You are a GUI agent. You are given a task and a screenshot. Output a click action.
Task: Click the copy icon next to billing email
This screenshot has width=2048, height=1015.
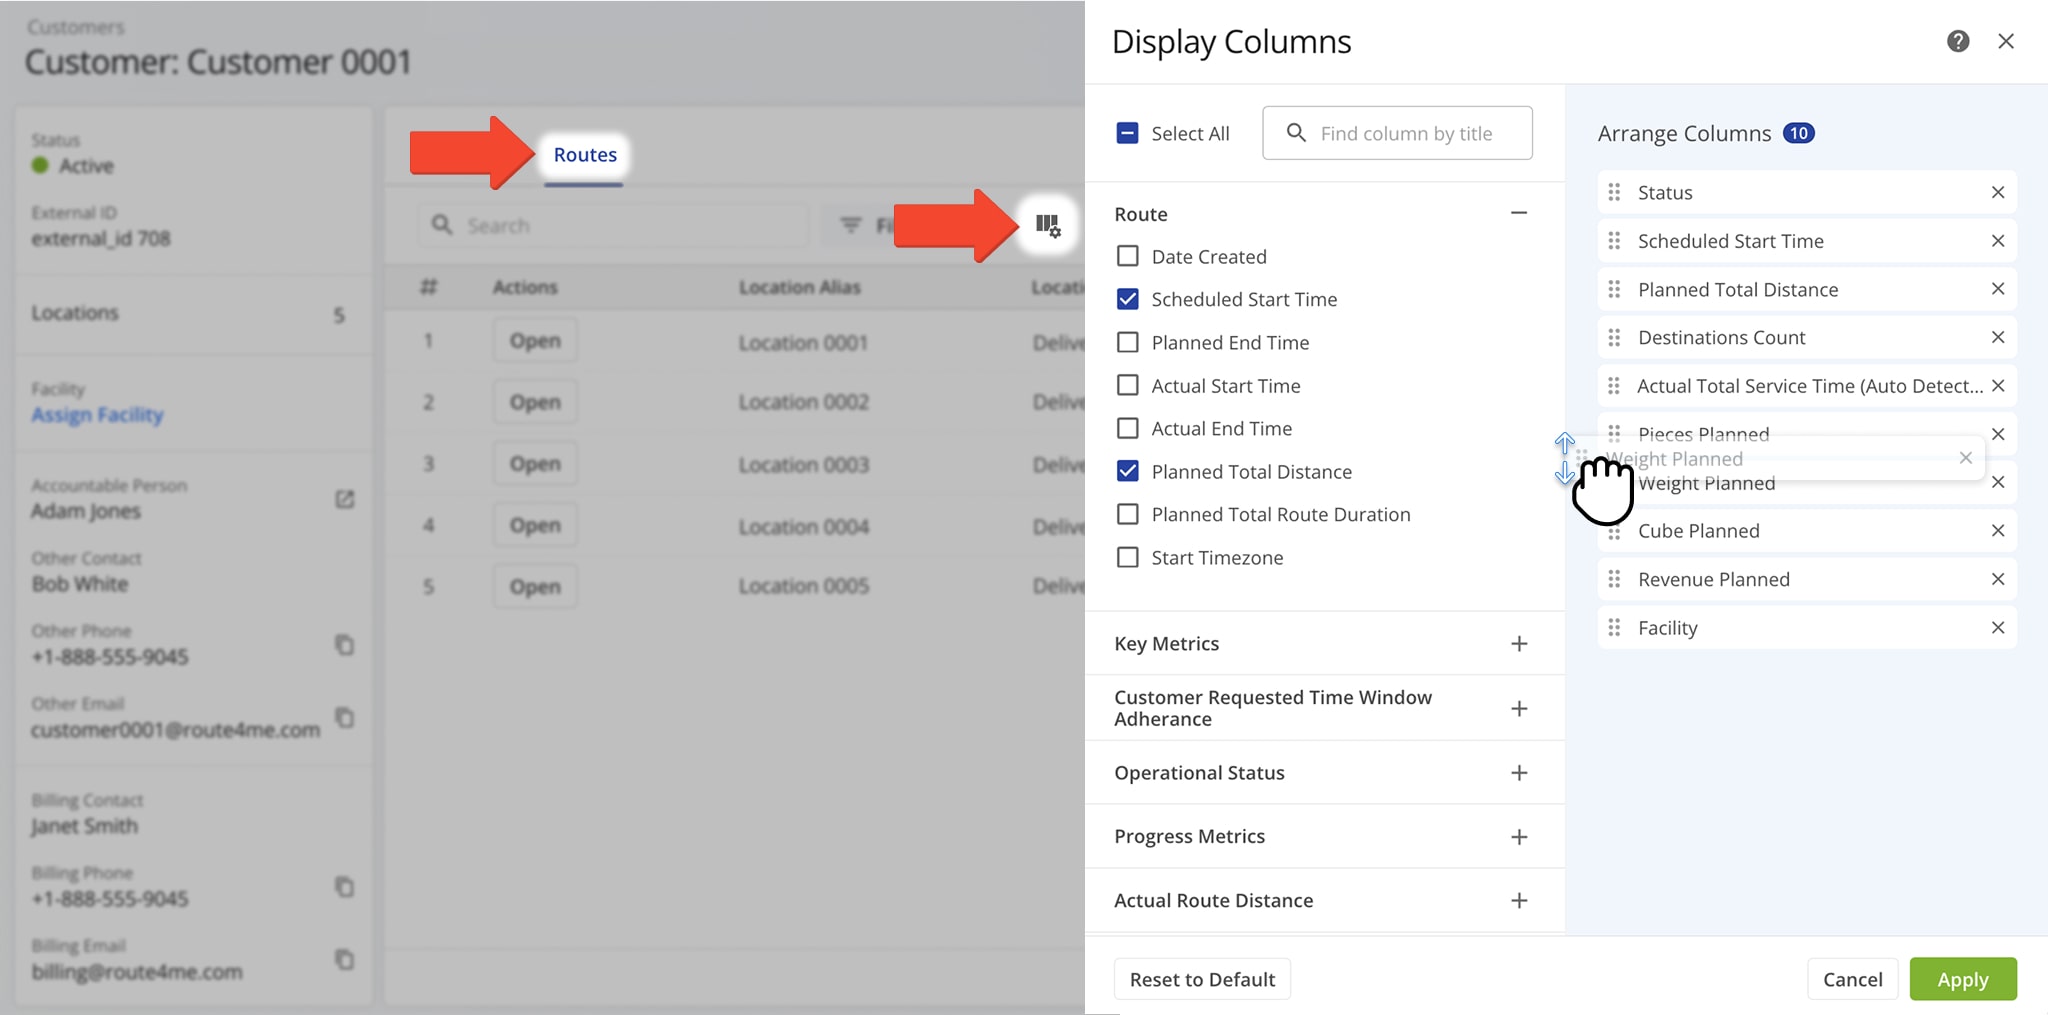pos(344,960)
